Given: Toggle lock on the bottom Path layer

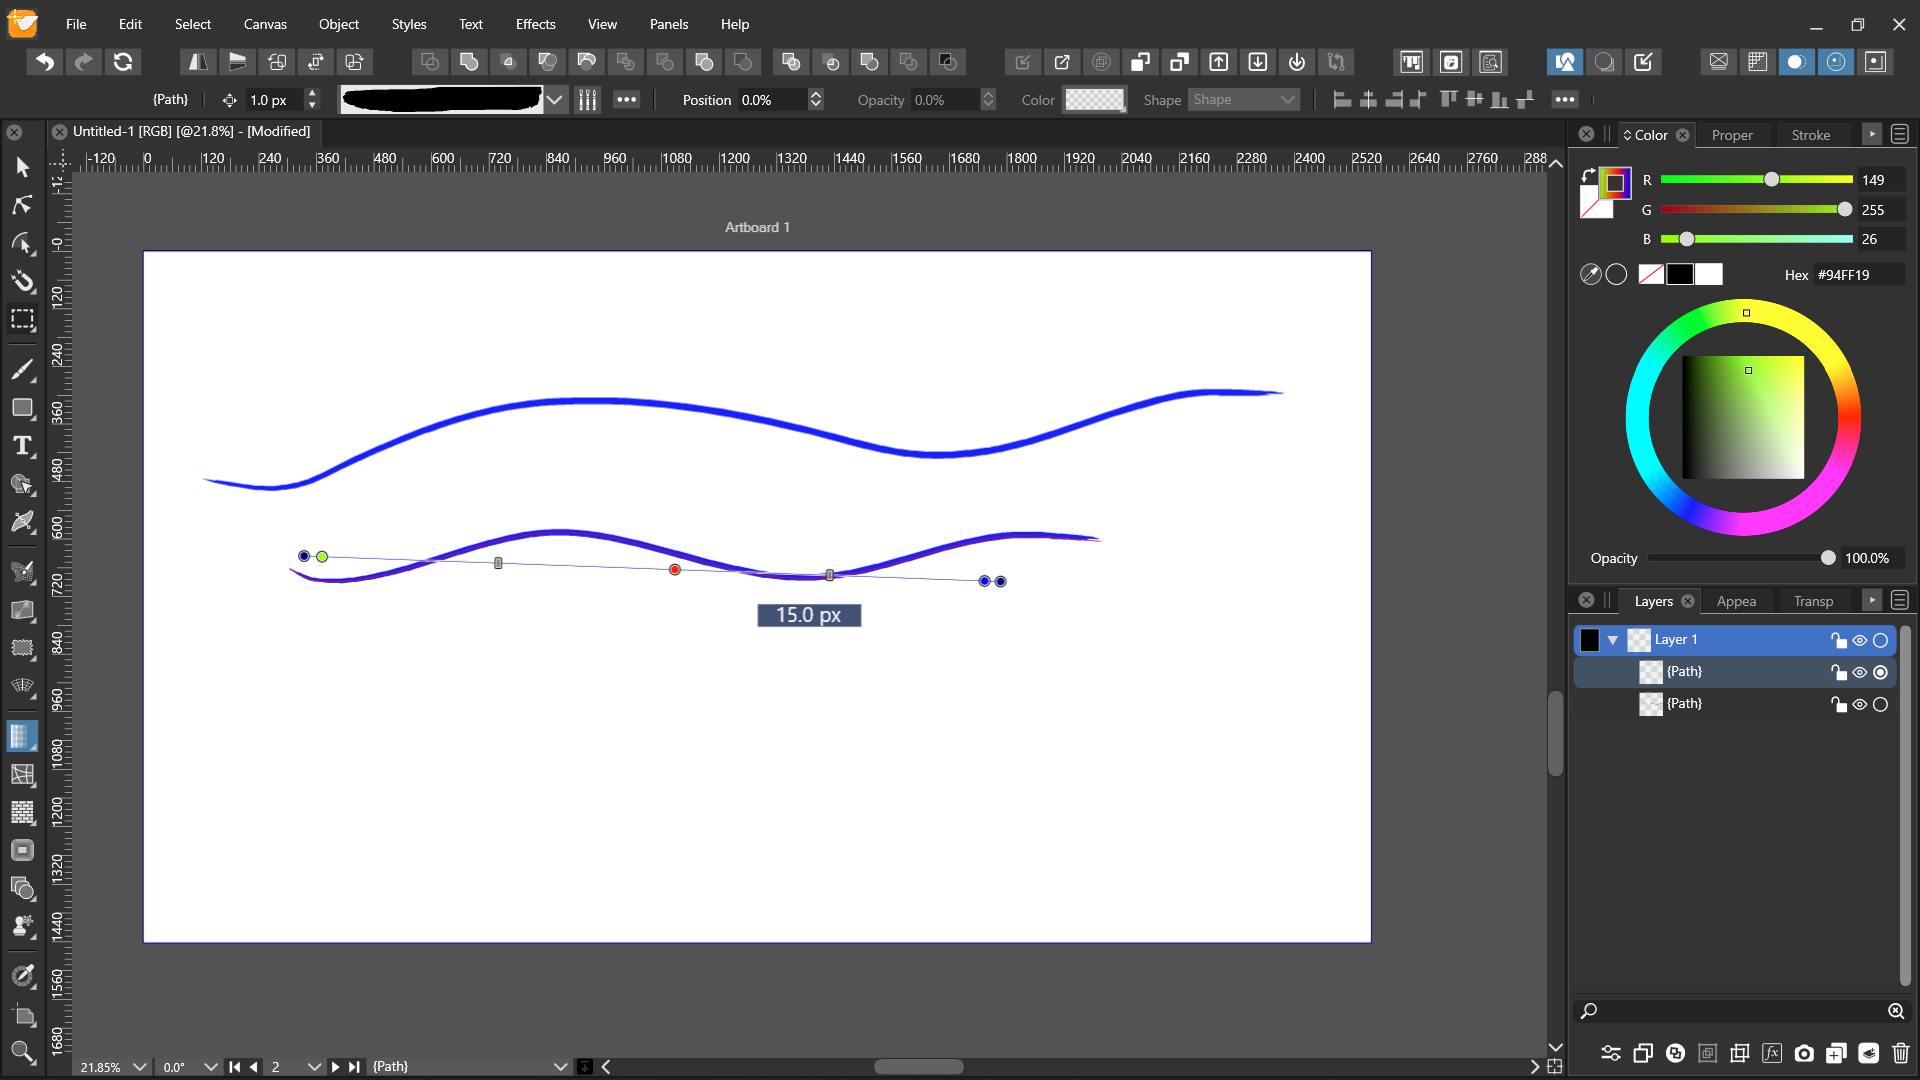Looking at the screenshot, I should (x=1838, y=704).
